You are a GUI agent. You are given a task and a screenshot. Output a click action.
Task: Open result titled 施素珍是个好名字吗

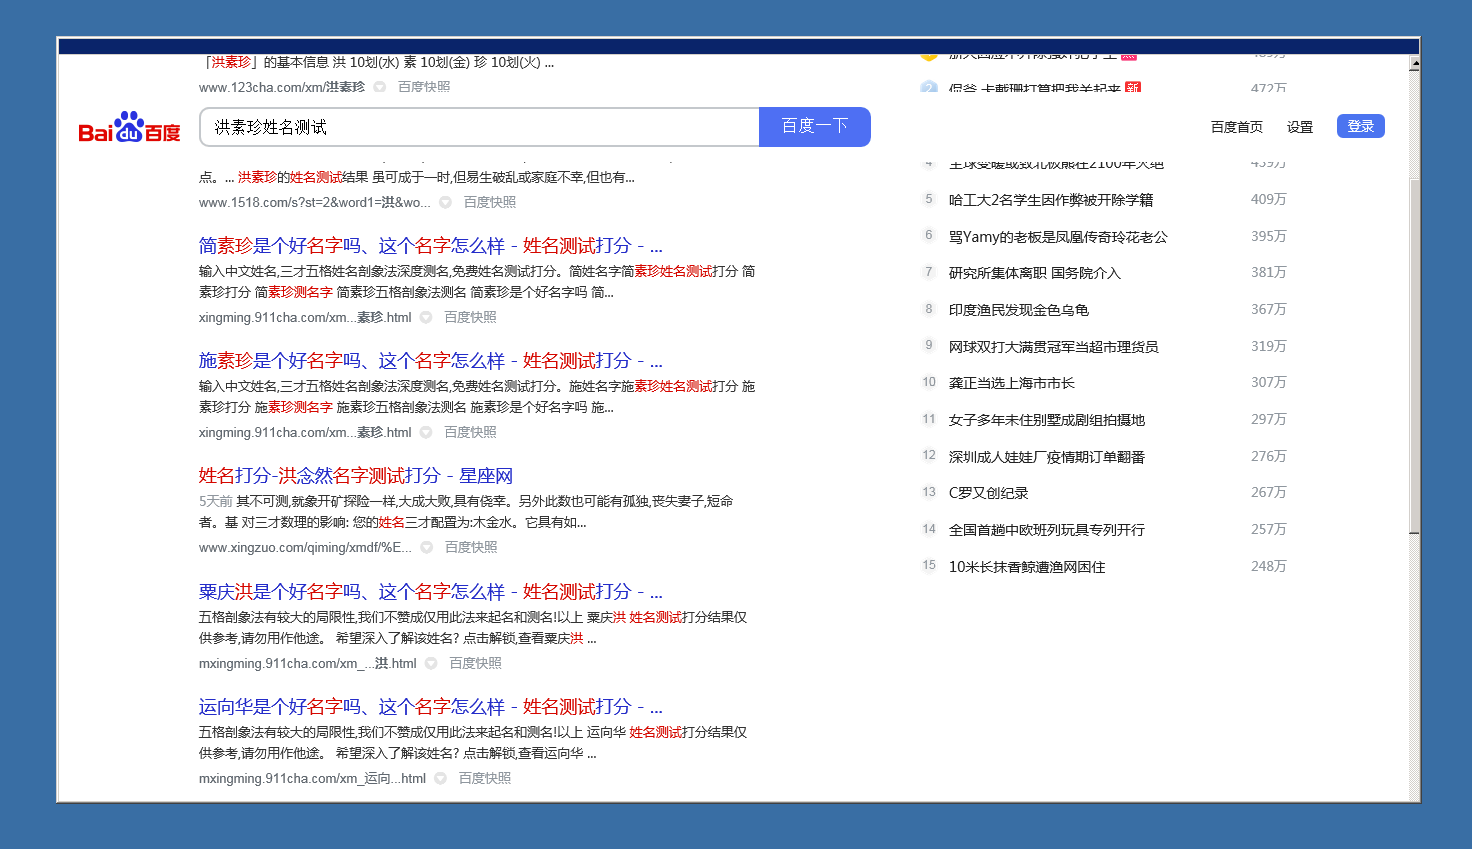click(x=430, y=361)
